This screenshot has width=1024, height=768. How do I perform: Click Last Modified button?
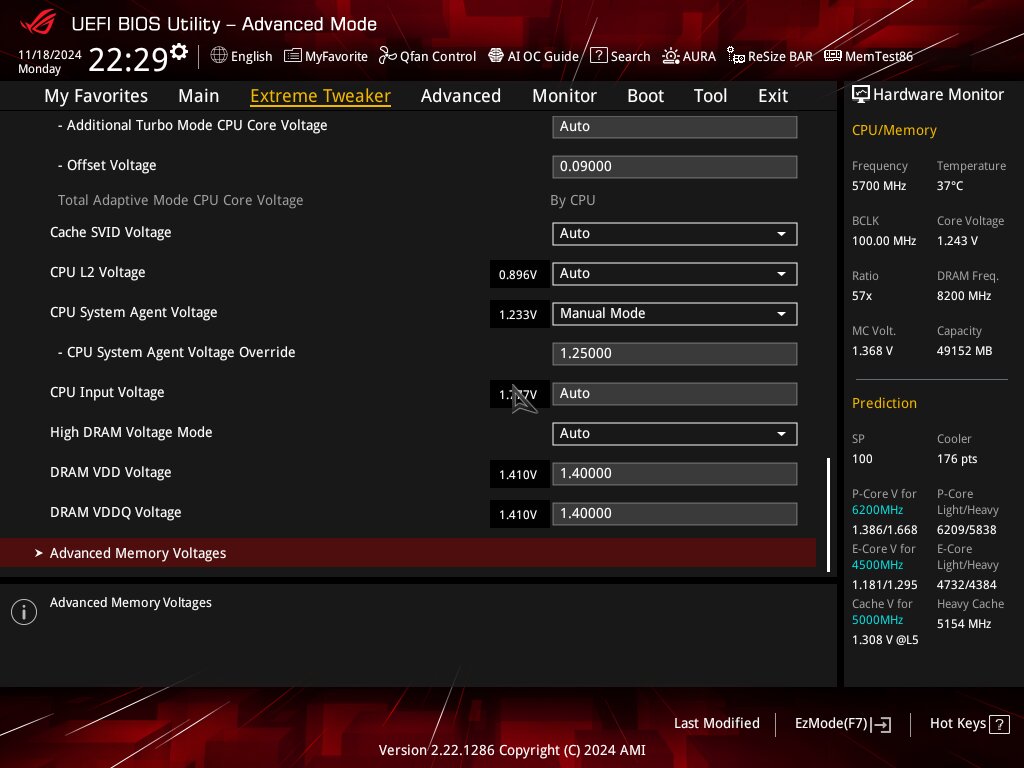click(716, 724)
